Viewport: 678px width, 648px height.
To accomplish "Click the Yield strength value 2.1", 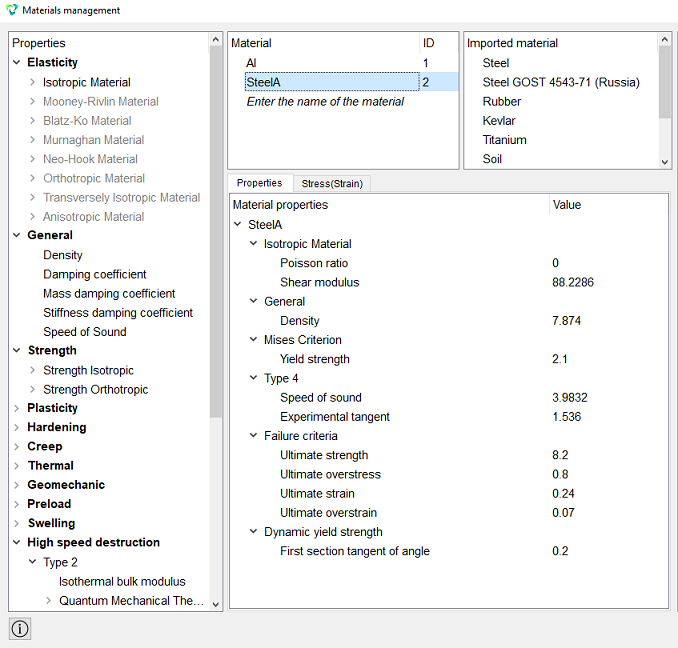I will pyautogui.click(x=560, y=359).
